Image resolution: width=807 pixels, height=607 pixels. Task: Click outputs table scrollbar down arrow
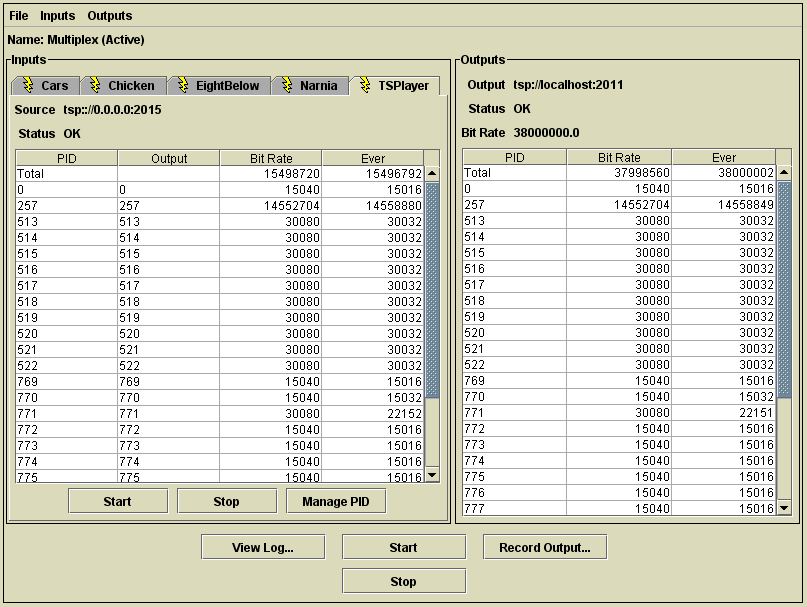point(784,508)
